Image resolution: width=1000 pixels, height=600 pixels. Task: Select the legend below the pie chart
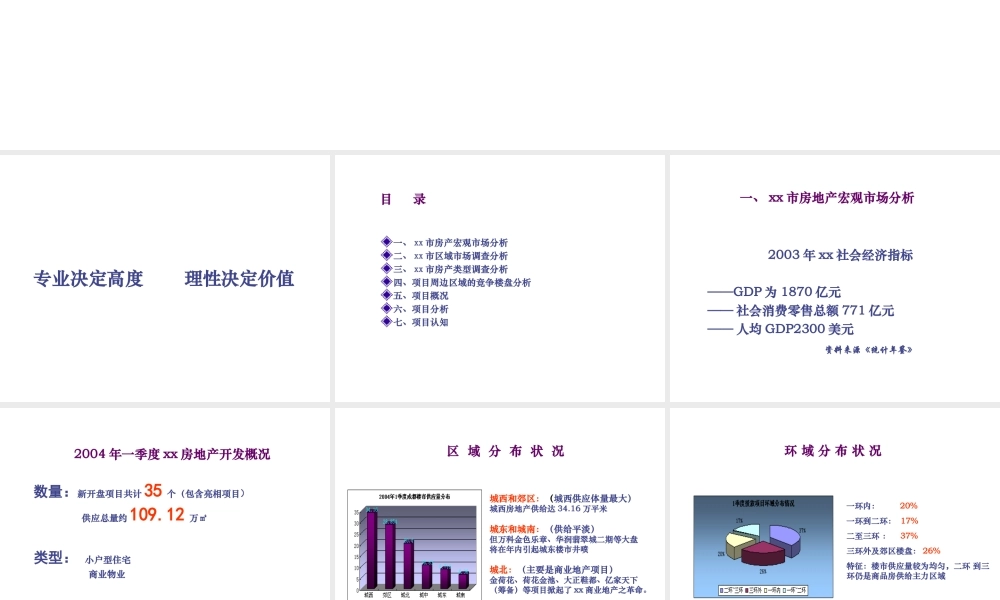tap(762, 588)
